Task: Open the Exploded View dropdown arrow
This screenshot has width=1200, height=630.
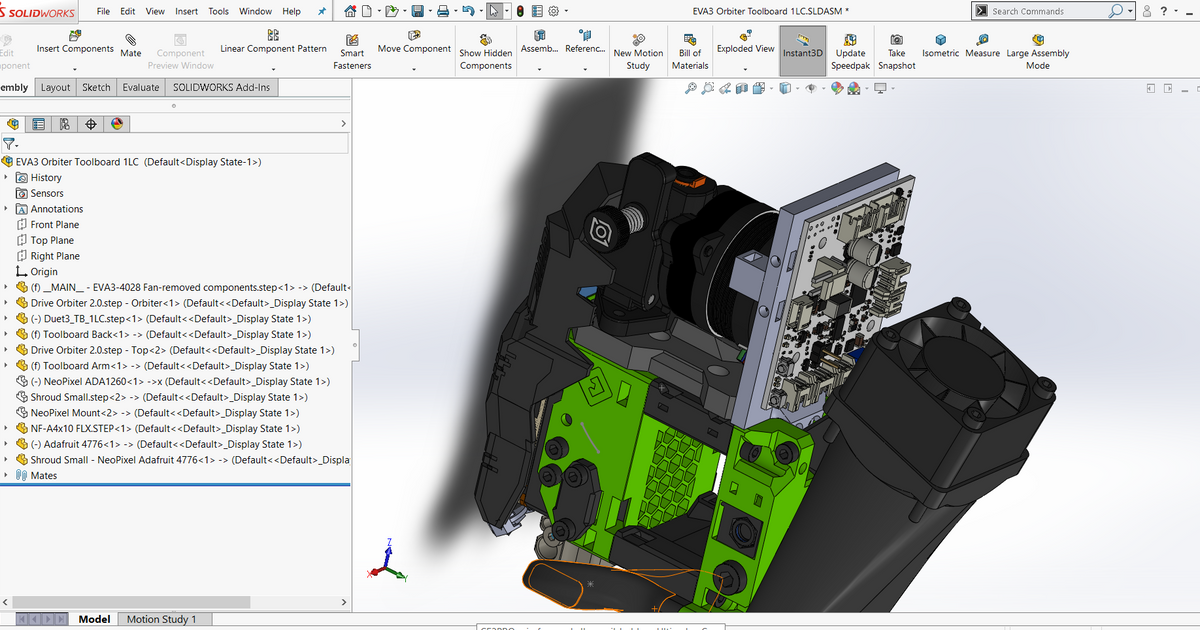Action: (745, 70)
